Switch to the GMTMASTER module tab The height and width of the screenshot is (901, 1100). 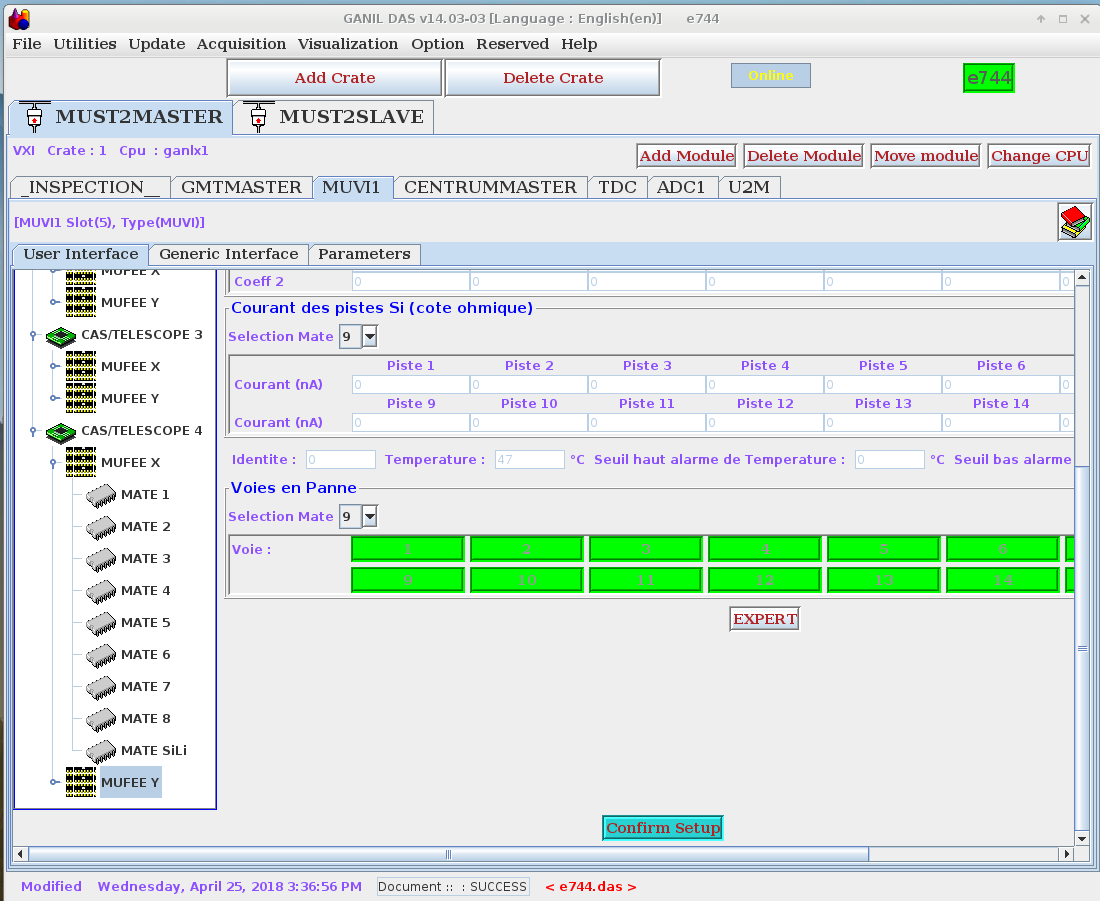coord(241,187)
